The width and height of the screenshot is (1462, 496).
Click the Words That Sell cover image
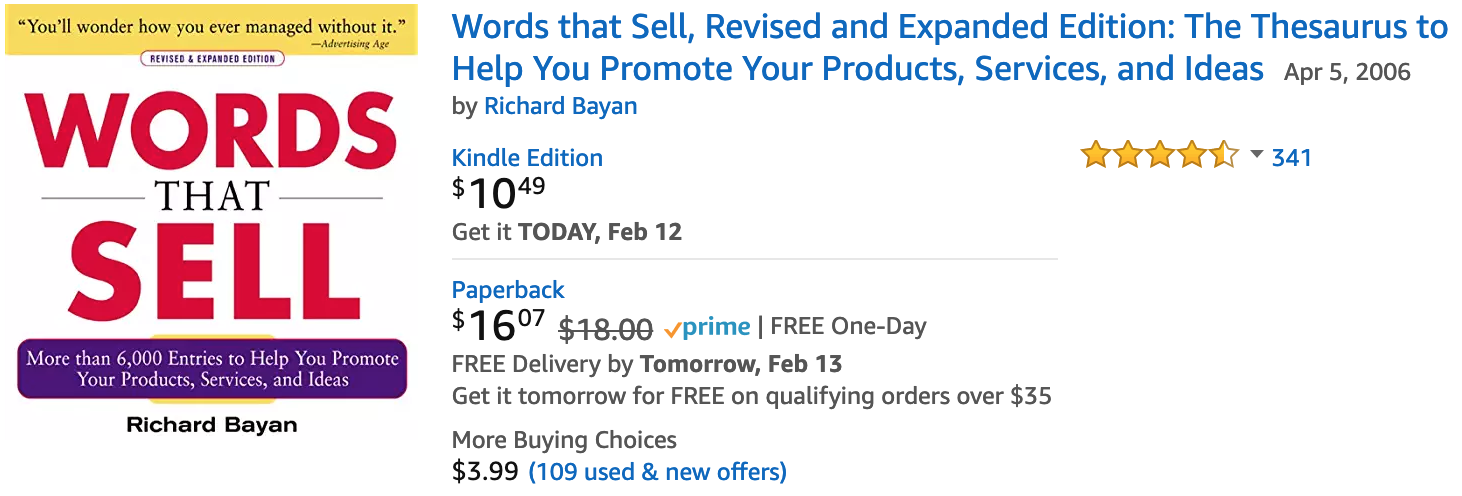tap(212, 224)
